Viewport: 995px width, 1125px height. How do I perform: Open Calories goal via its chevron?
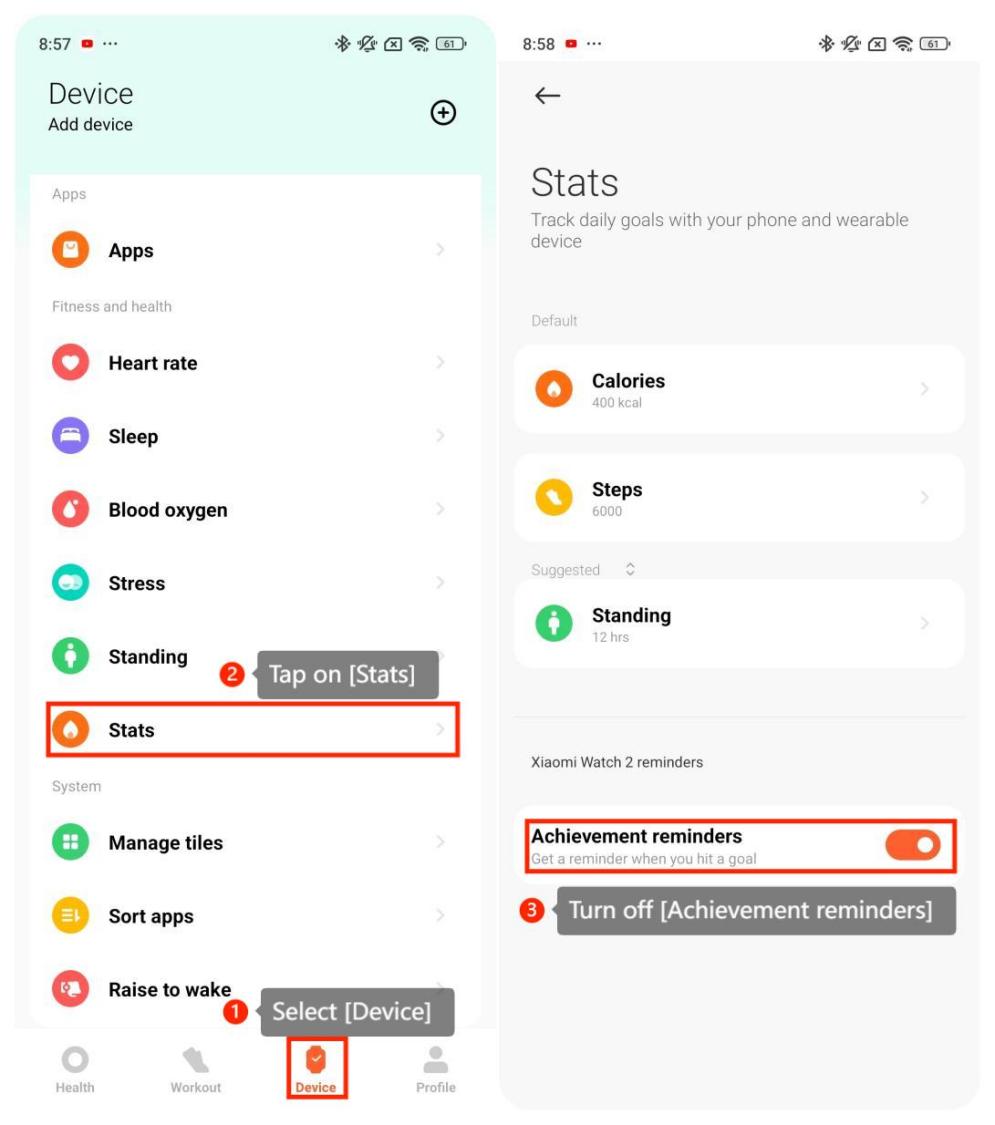[x=925, y=389]
